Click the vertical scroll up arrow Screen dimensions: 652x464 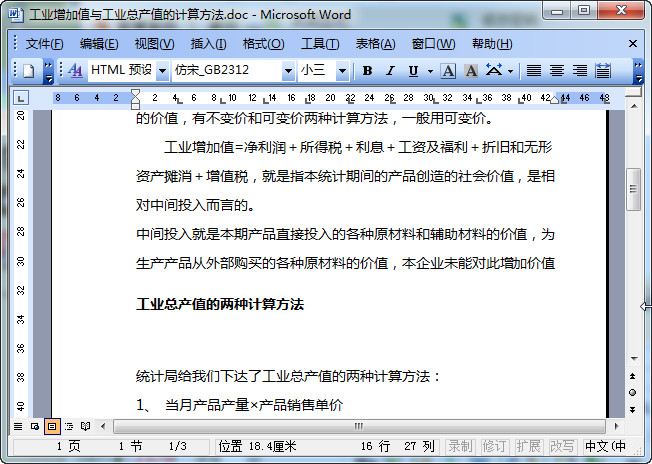click(x=634, y=106)
